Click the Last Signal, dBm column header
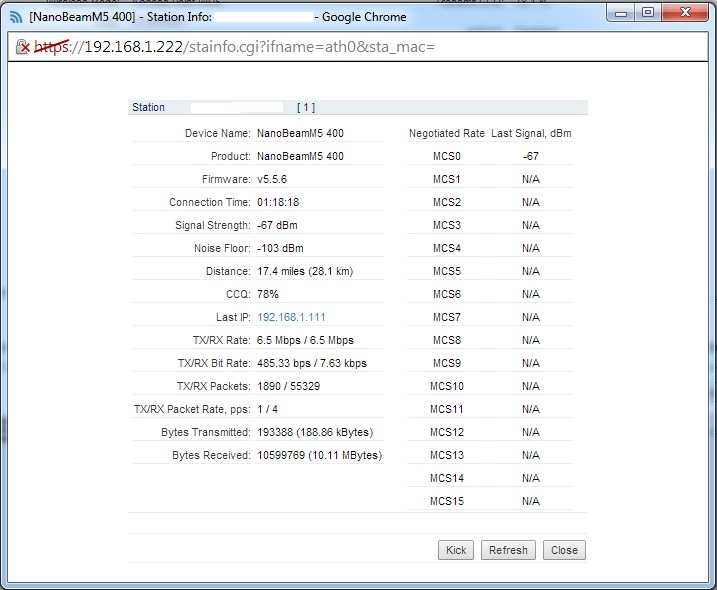Image resolution: width=717 pixels, height=590 pixels. pos(531,133)
